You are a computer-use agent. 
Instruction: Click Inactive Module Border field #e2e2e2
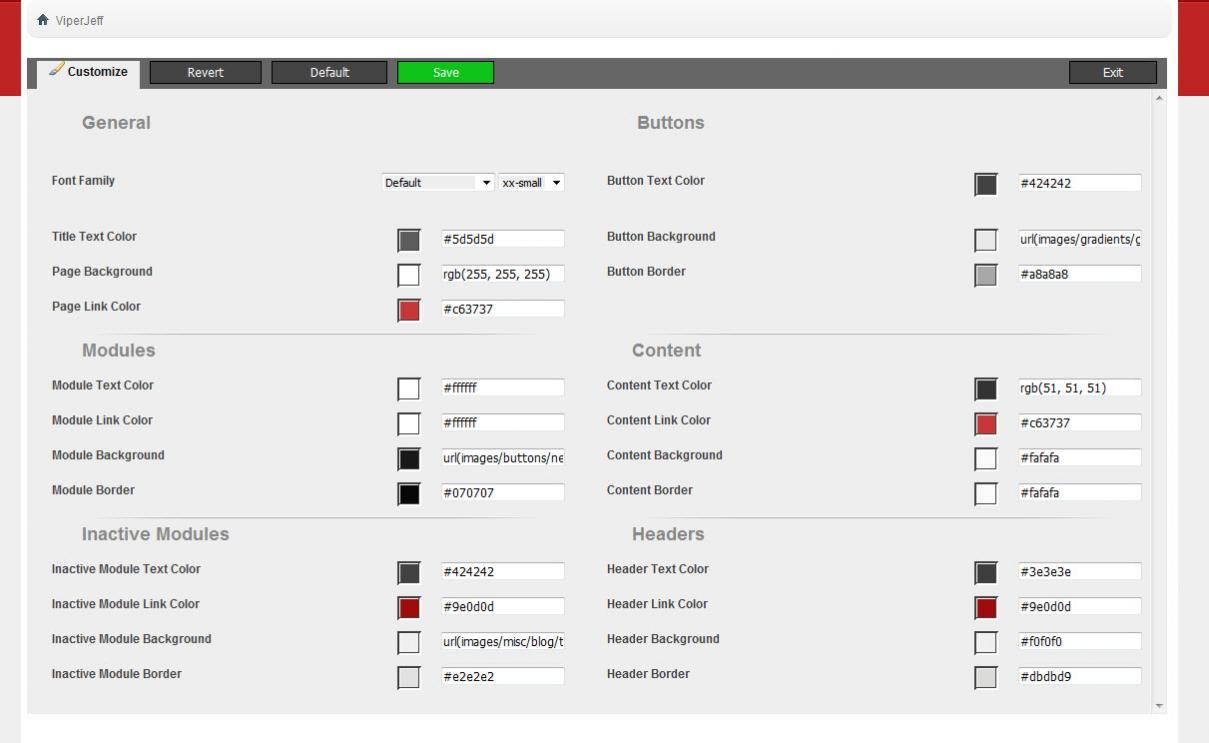(x=503, y=677)
